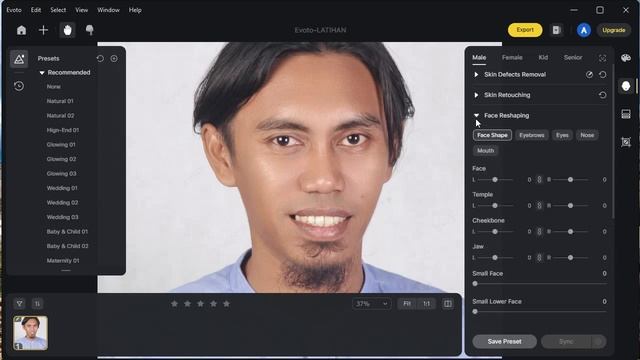Collapse the Face Reshaping section

[x=476, y=116]
